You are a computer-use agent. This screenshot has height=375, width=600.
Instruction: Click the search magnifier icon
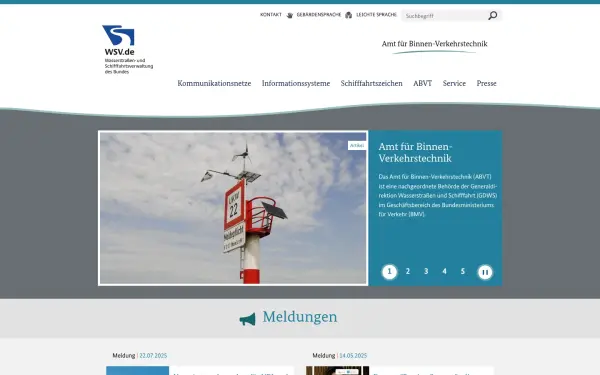(492, 15)
